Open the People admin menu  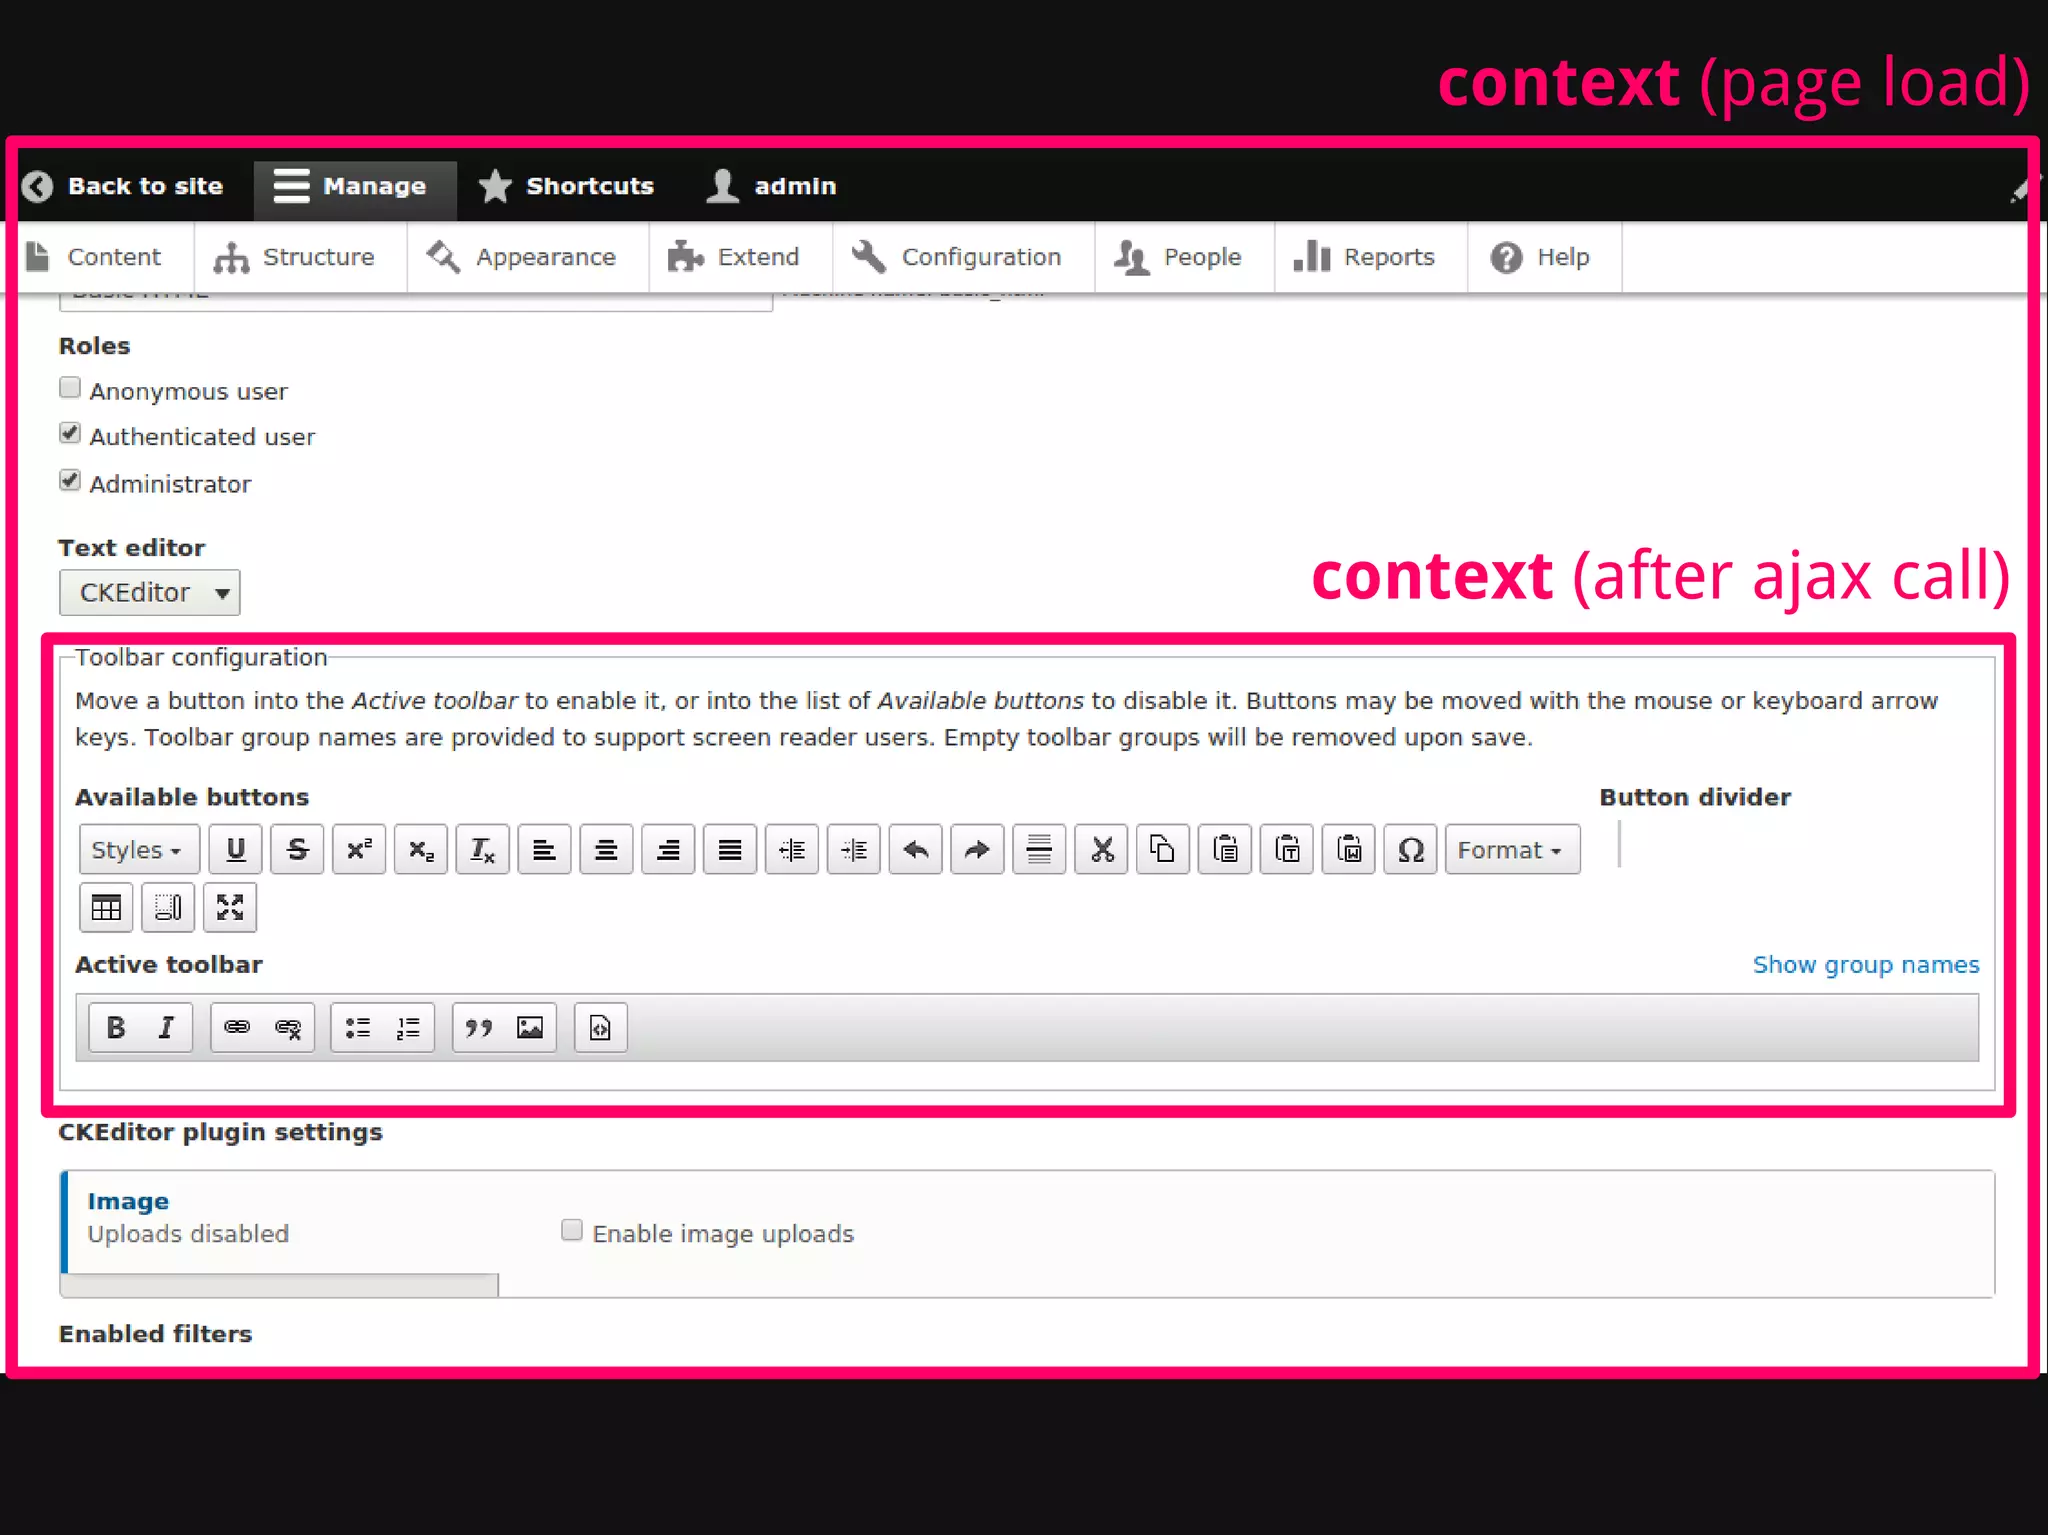coord(1185,258)
